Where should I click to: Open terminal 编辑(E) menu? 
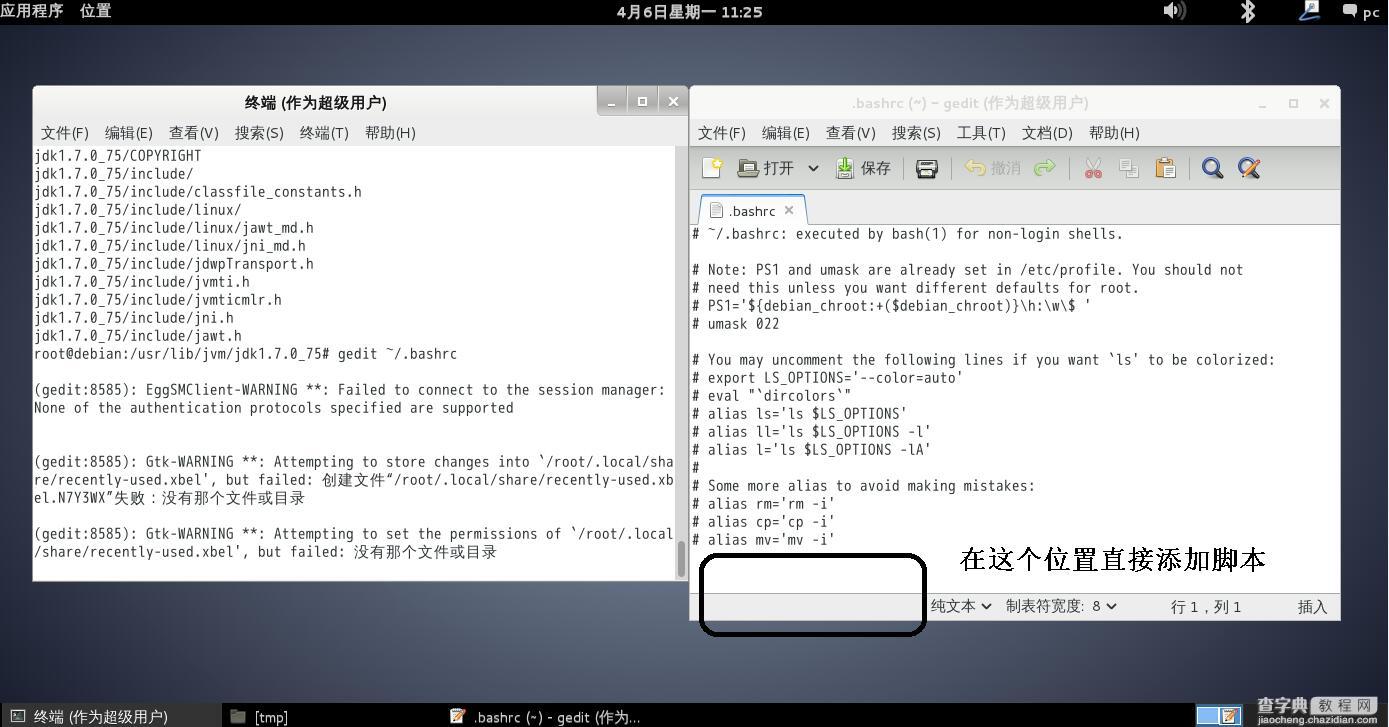pyautogui.click(x=128, y=133)
